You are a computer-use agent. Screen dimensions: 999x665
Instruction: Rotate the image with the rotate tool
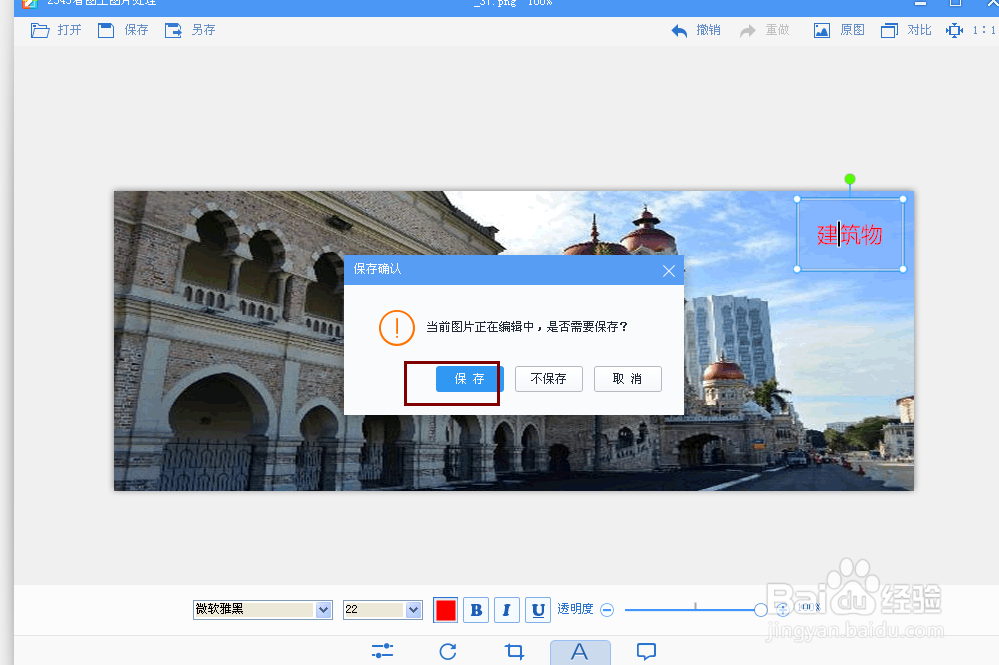coord(448,651)
